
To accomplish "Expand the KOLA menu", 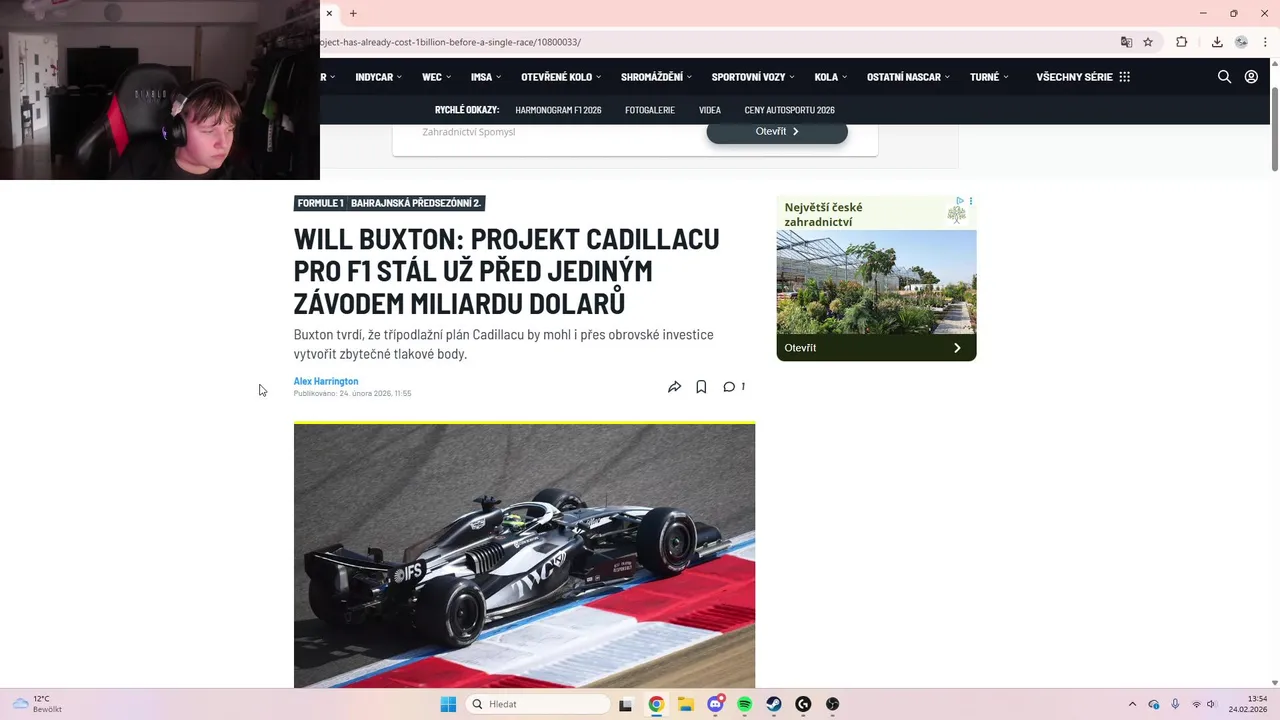I will [831, 77].
